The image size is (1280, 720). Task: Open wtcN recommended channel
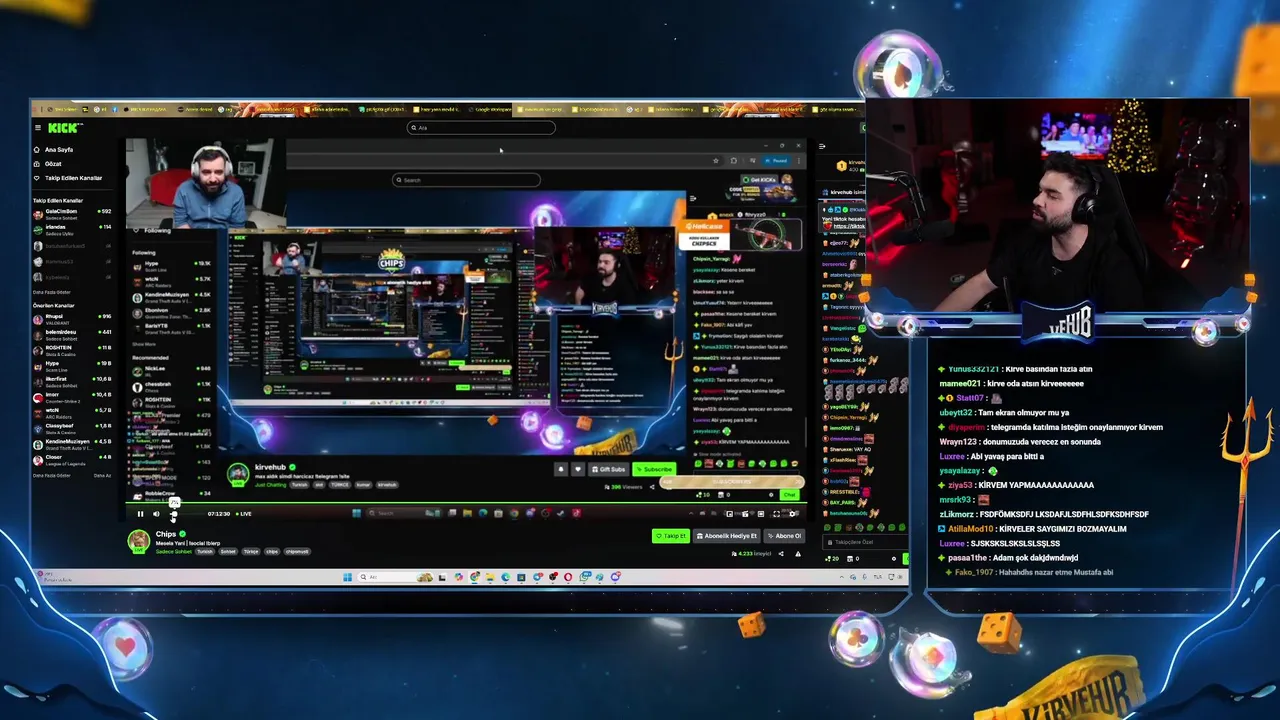coord(72,411)
